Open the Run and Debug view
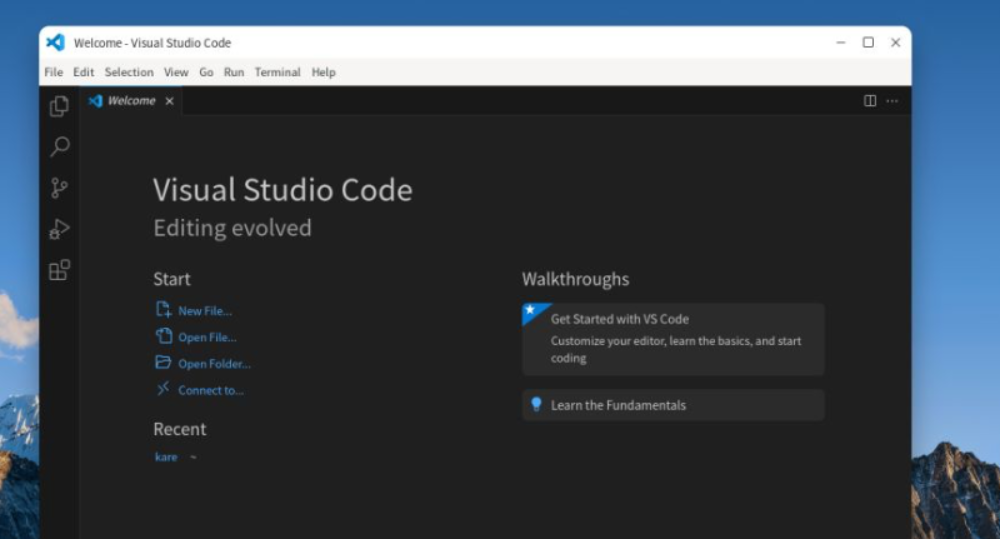The height and width of the screenshot is (539, 1000). [x=60, y=229]
